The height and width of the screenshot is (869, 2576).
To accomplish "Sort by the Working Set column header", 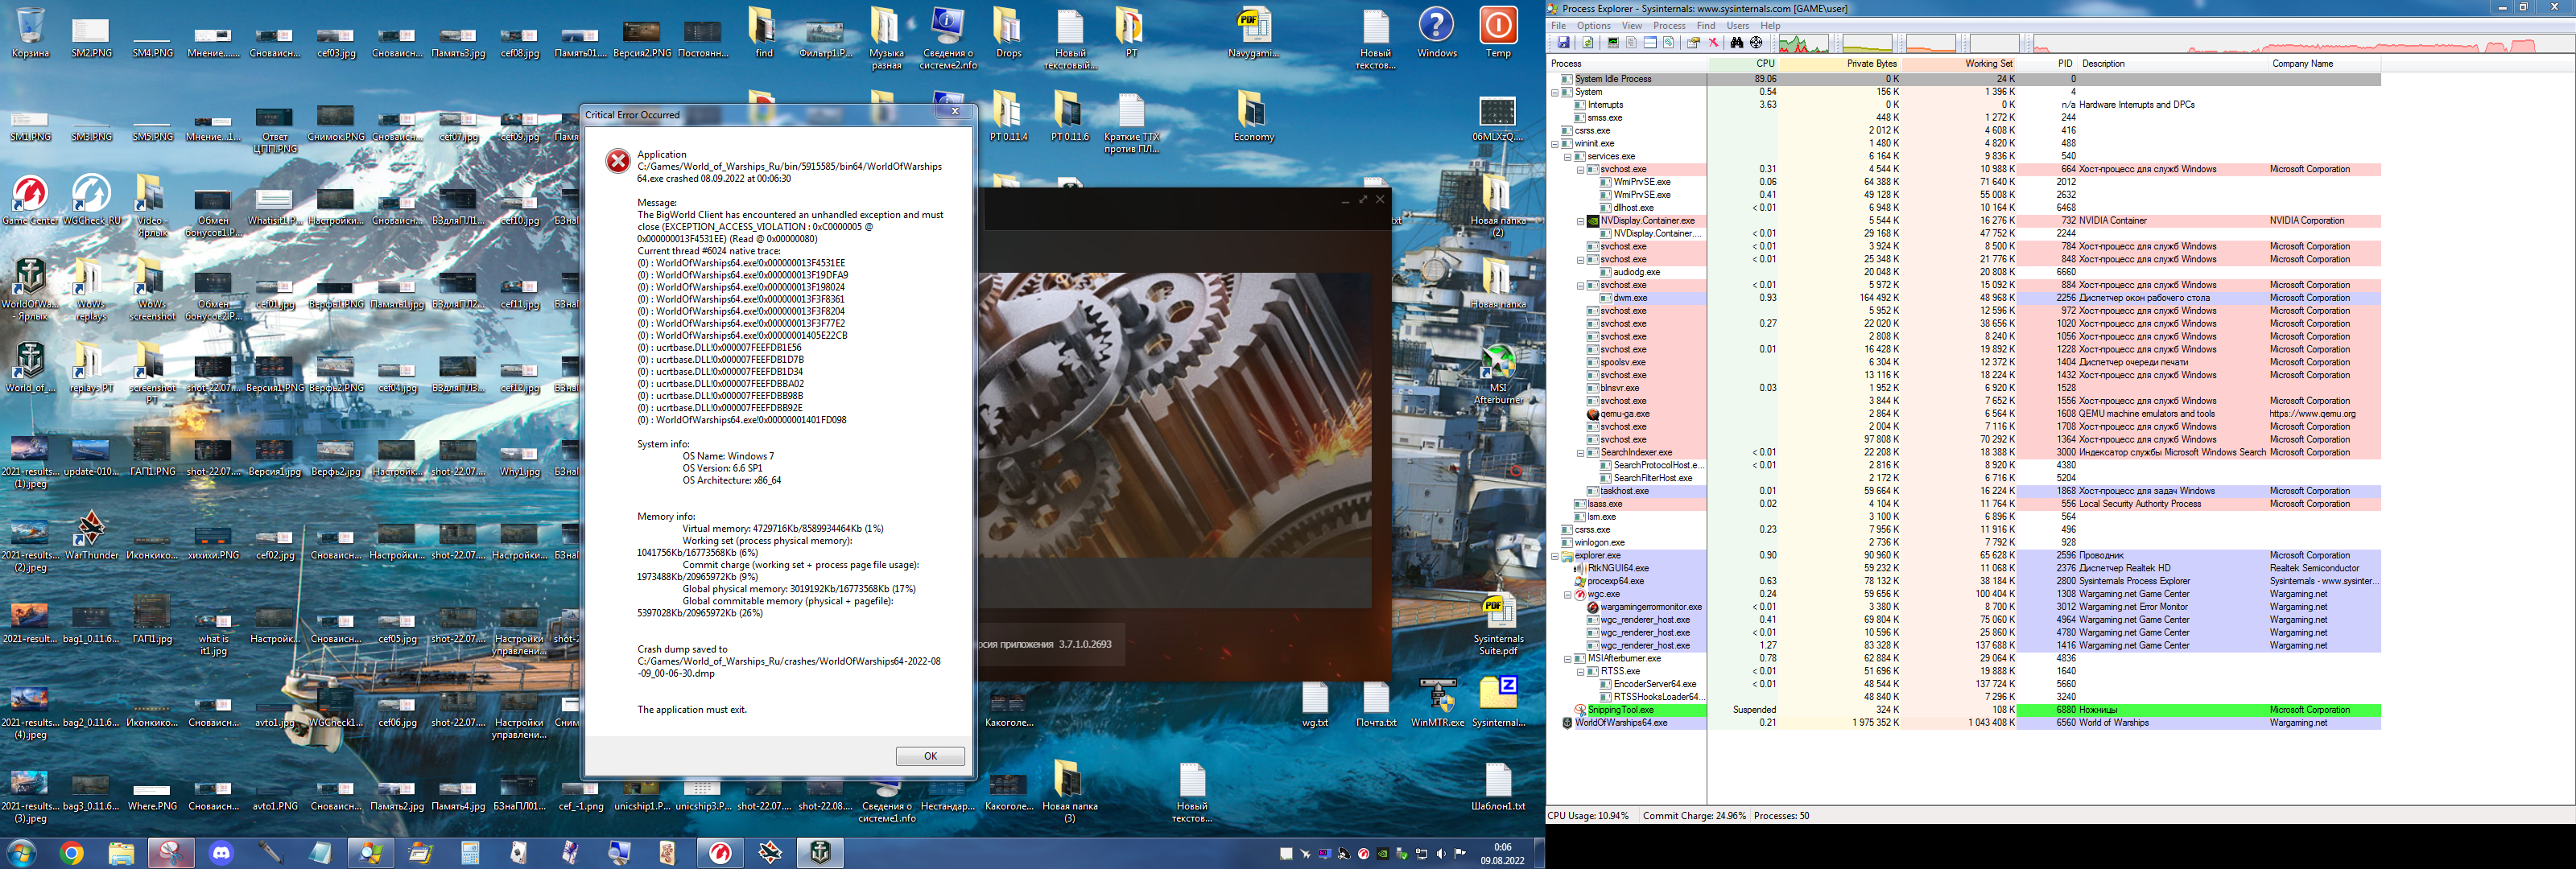I will tap(1958, 64).
